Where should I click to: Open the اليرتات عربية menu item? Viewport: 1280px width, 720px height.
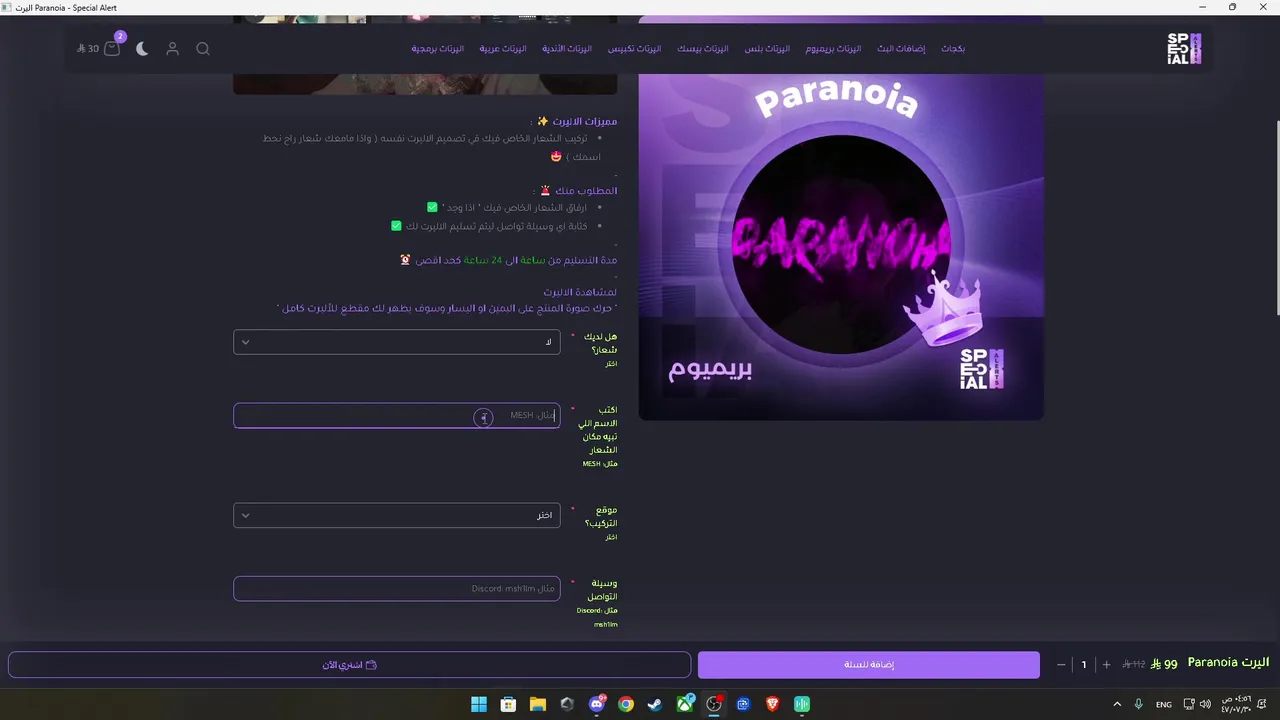coord(503,49)
